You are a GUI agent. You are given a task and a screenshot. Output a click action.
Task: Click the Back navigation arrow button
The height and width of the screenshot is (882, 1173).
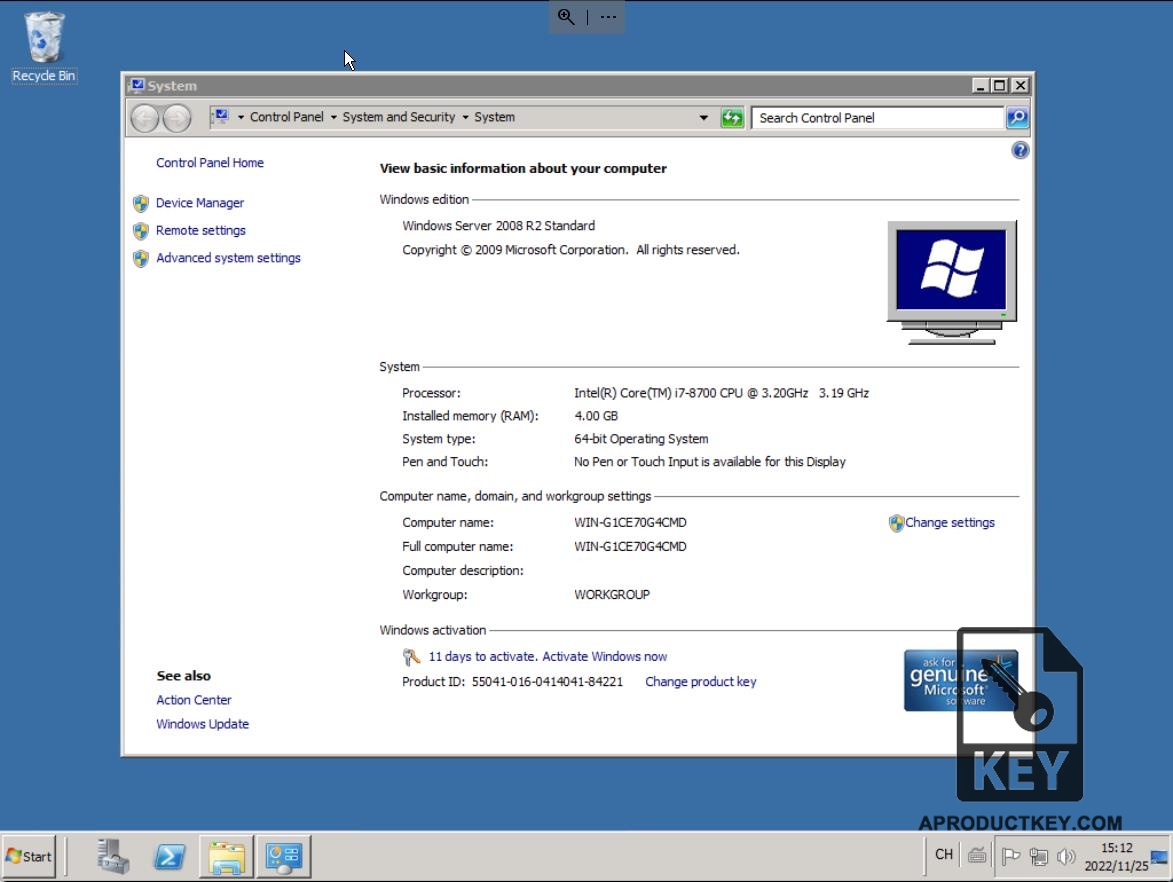tap(144, 118)
